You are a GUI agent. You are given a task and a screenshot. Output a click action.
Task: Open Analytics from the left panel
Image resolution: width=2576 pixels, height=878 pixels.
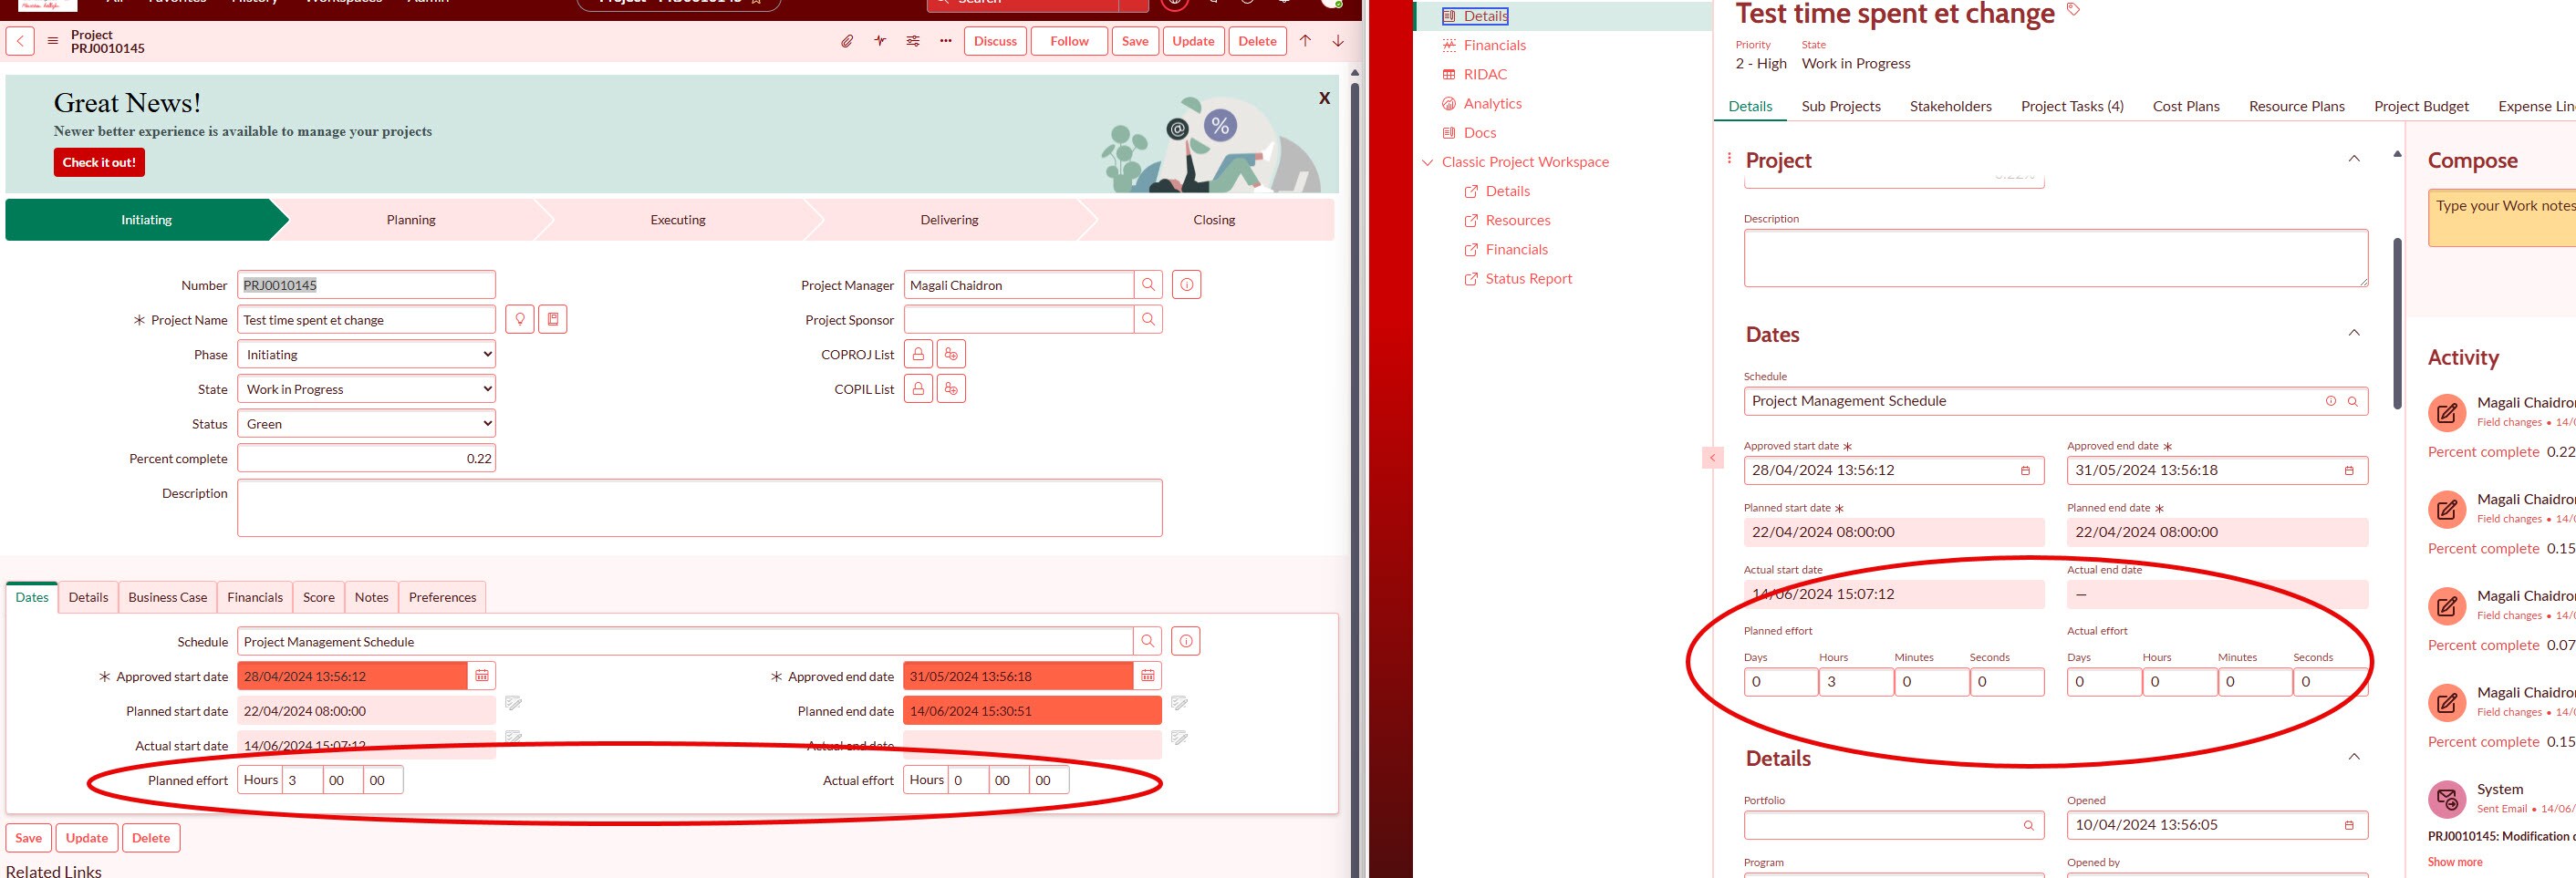1493,103
